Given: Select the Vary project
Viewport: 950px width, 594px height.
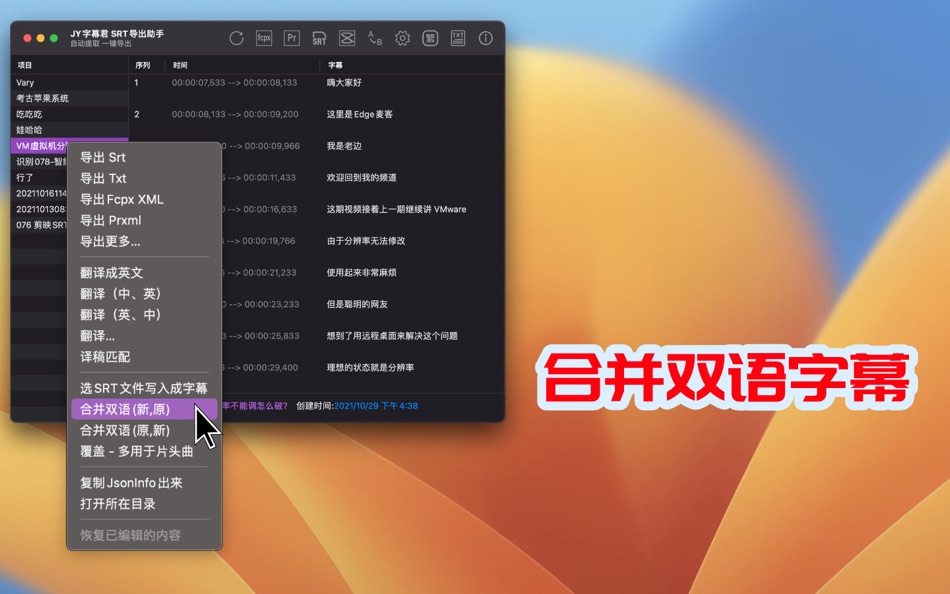Looking at the screenshot, I should [70, 82].
